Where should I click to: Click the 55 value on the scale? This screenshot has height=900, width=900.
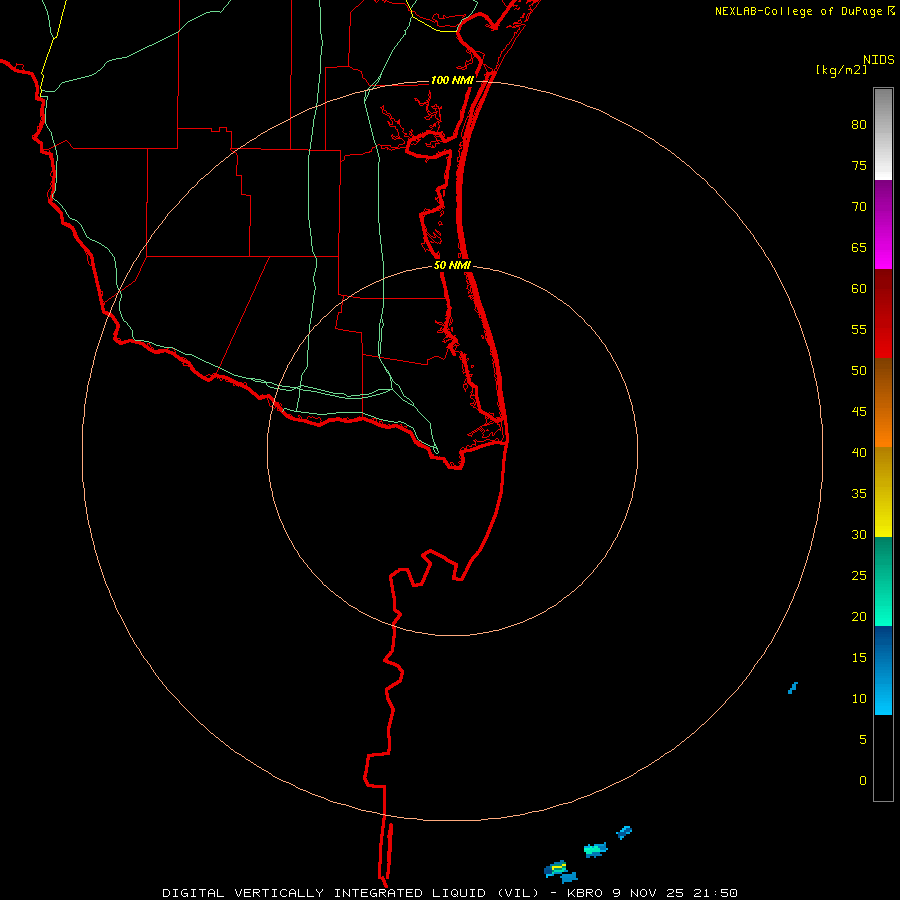tap(859, 329)
